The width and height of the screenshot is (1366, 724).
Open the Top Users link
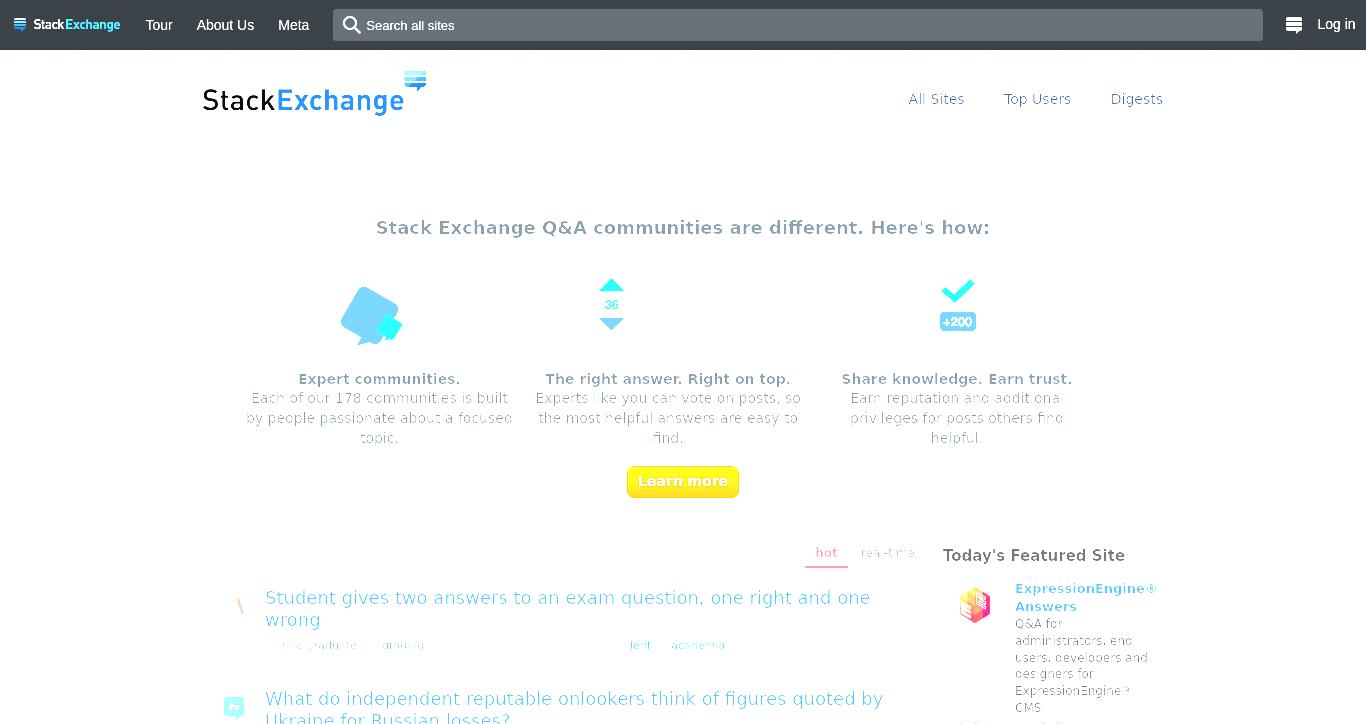1037,99
